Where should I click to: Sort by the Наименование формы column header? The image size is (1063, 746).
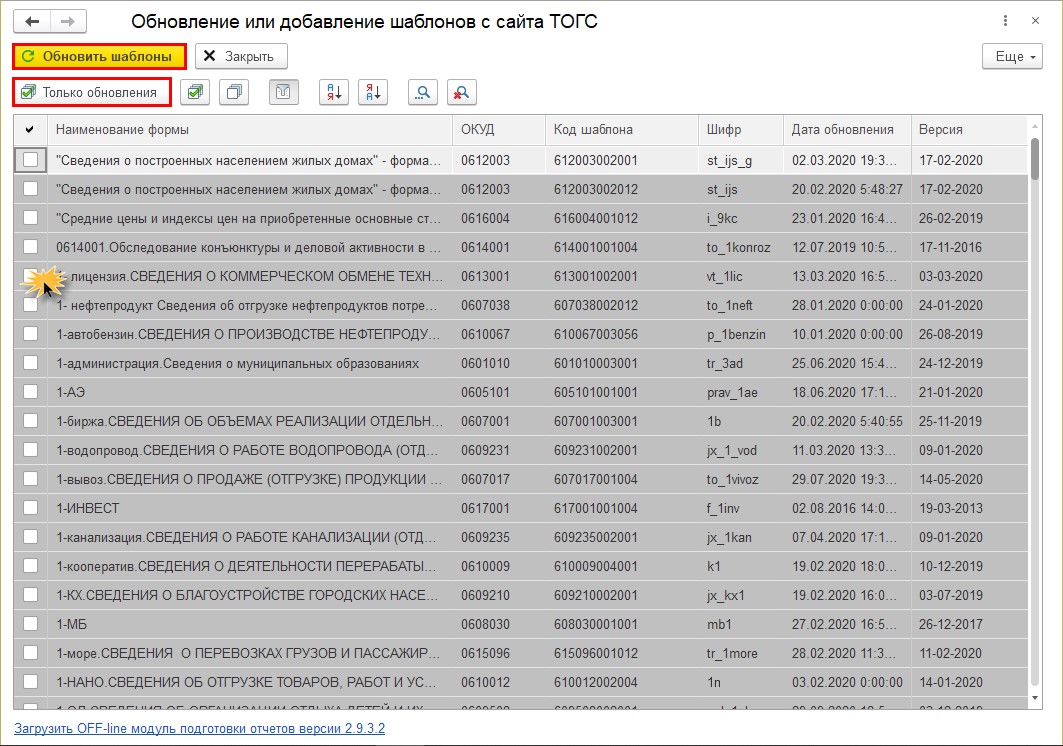[249, 130]
